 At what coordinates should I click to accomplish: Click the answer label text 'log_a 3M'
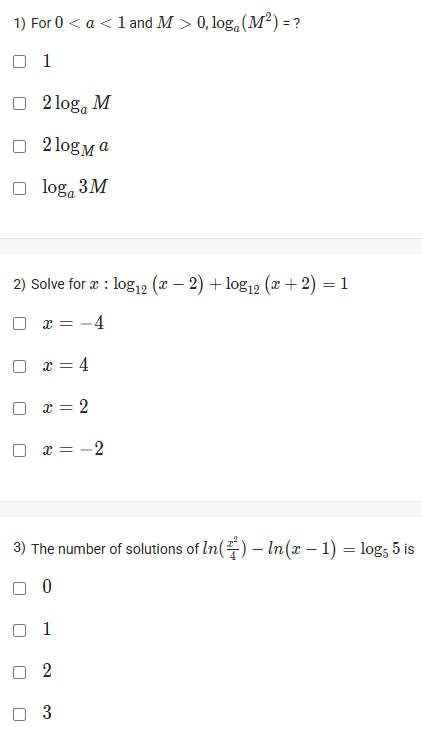[75, 188]
